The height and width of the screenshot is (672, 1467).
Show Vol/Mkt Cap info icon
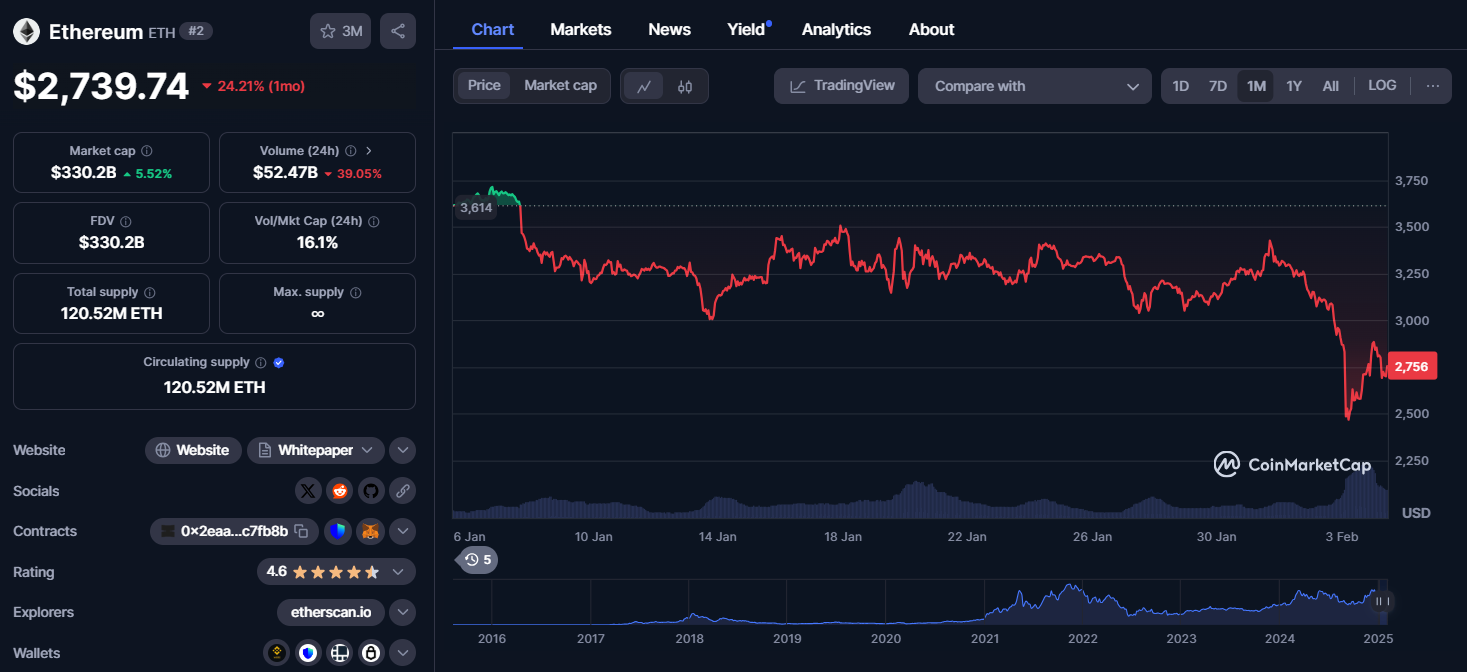click(373, 221)
